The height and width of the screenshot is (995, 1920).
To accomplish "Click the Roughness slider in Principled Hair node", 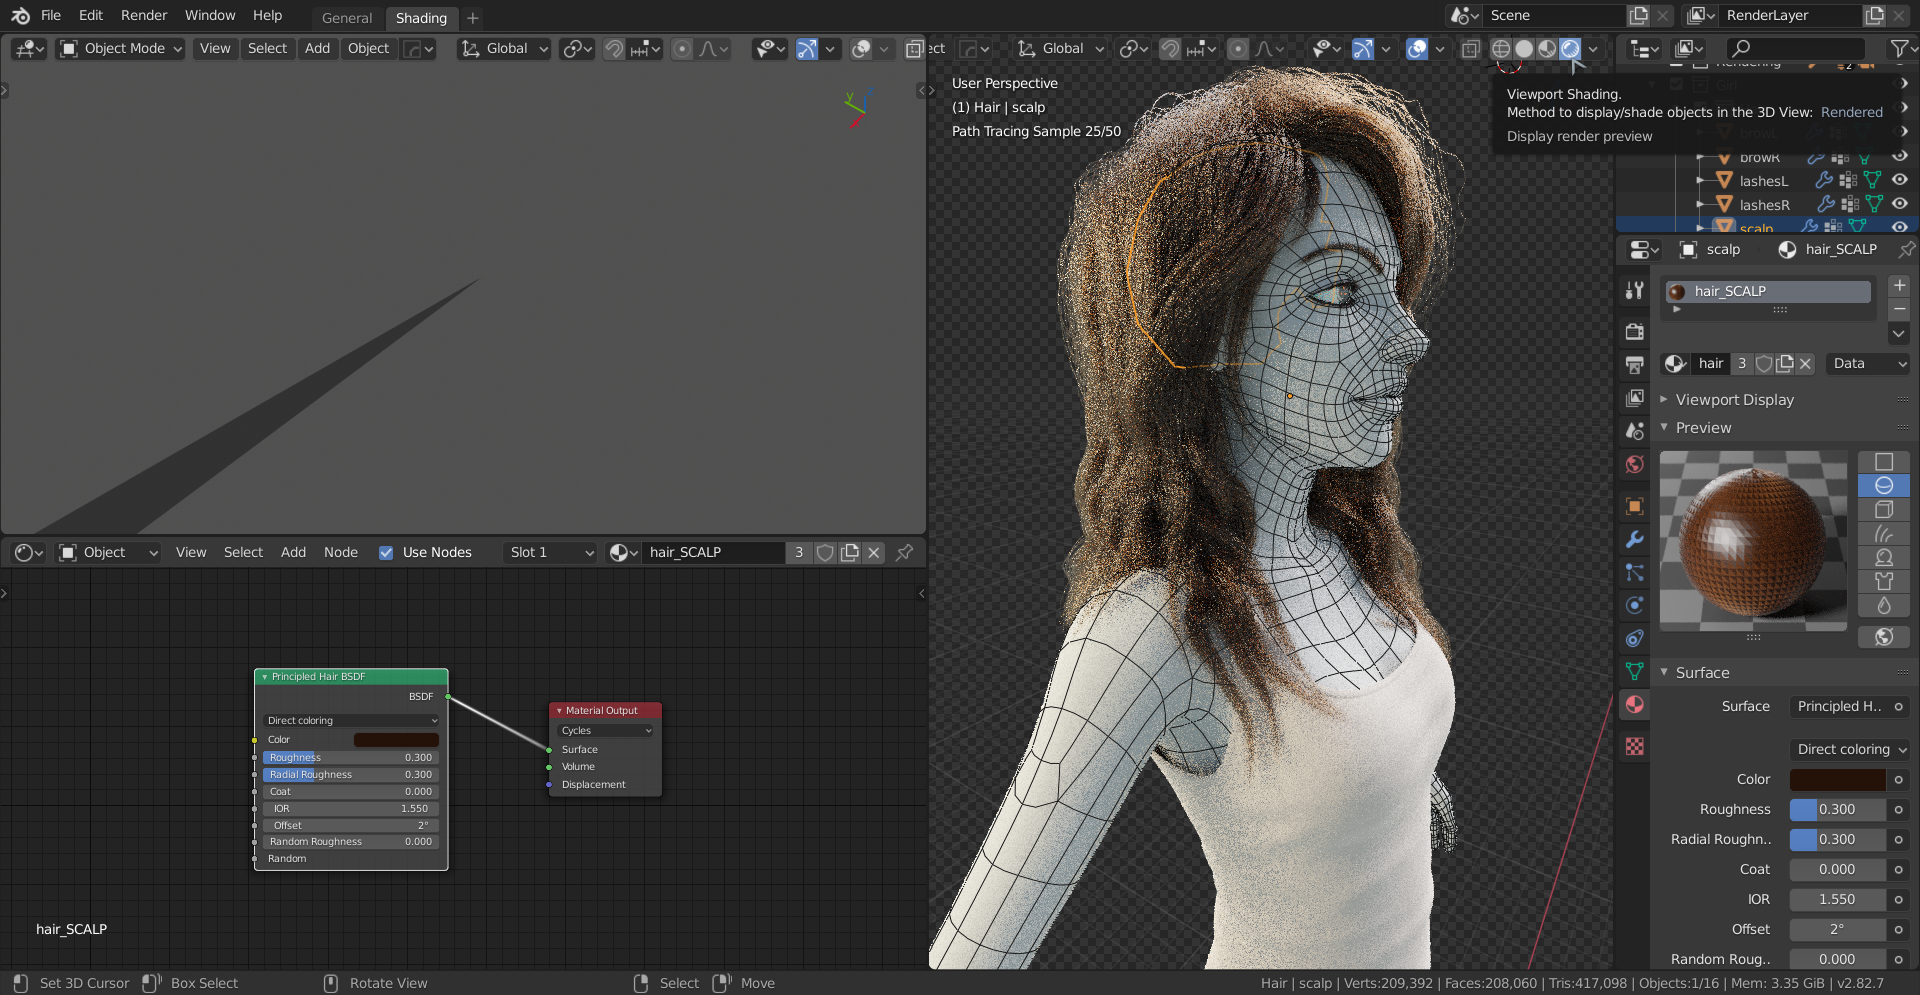I will [350, 758].
